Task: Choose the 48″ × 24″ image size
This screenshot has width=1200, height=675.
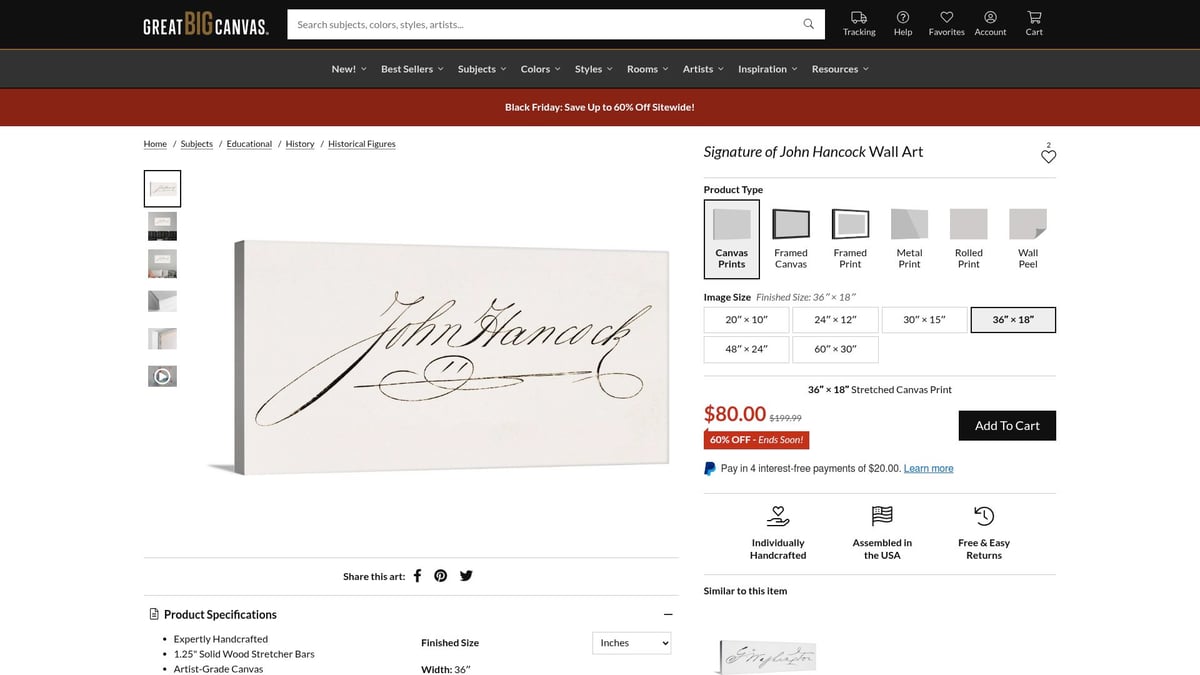Action: [746, 349]
